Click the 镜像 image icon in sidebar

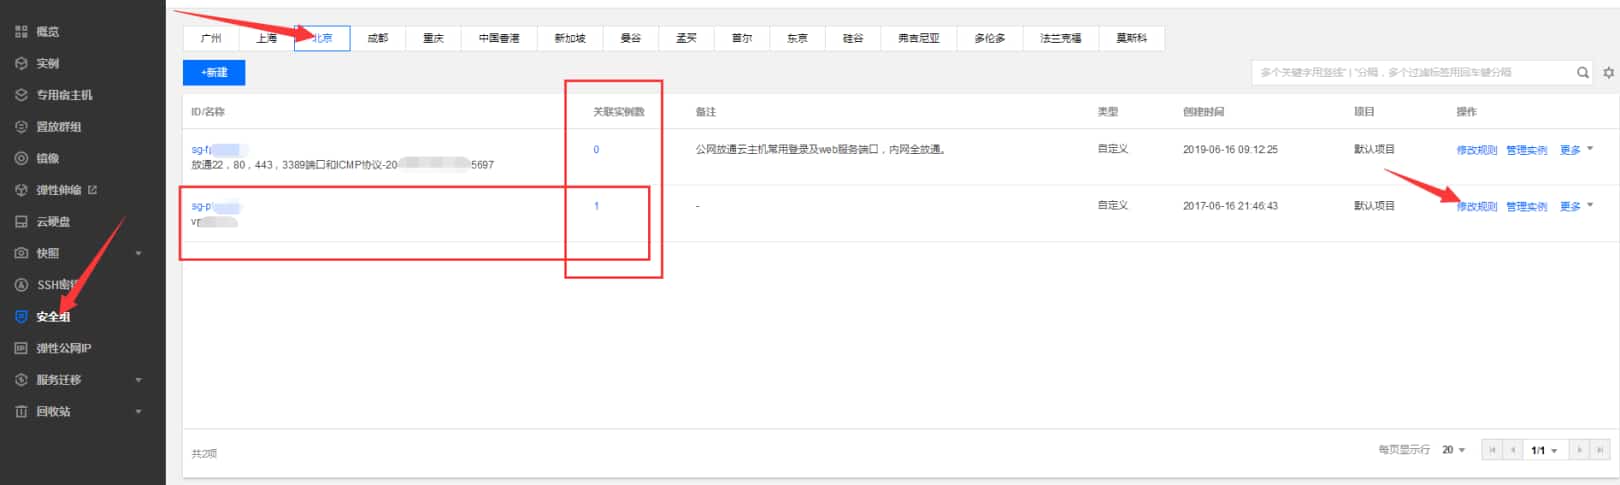[21, 158]
